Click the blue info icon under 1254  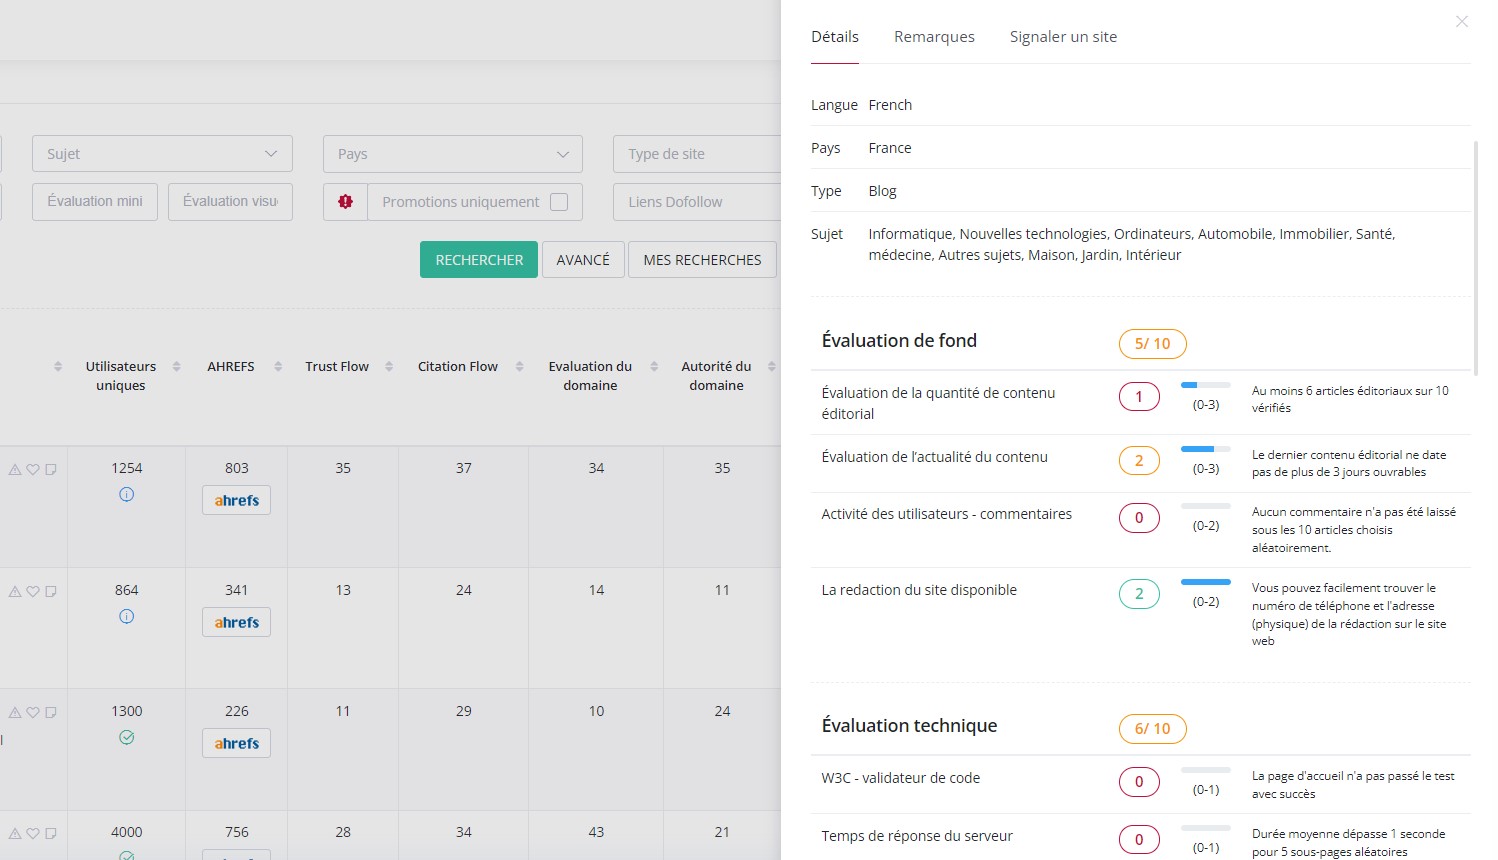[127, 494]
